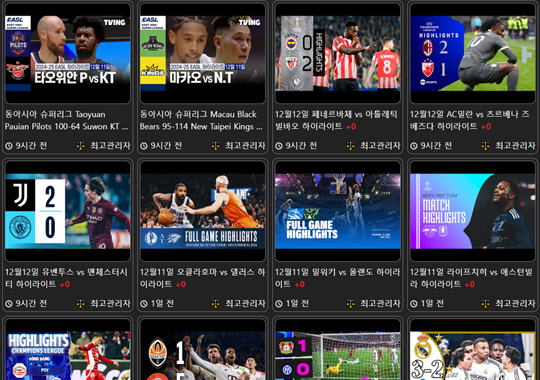Click the clock icon on the 밀워키 vs 올랜도 post
Viewport: 540px width, 380px height.
279,304
